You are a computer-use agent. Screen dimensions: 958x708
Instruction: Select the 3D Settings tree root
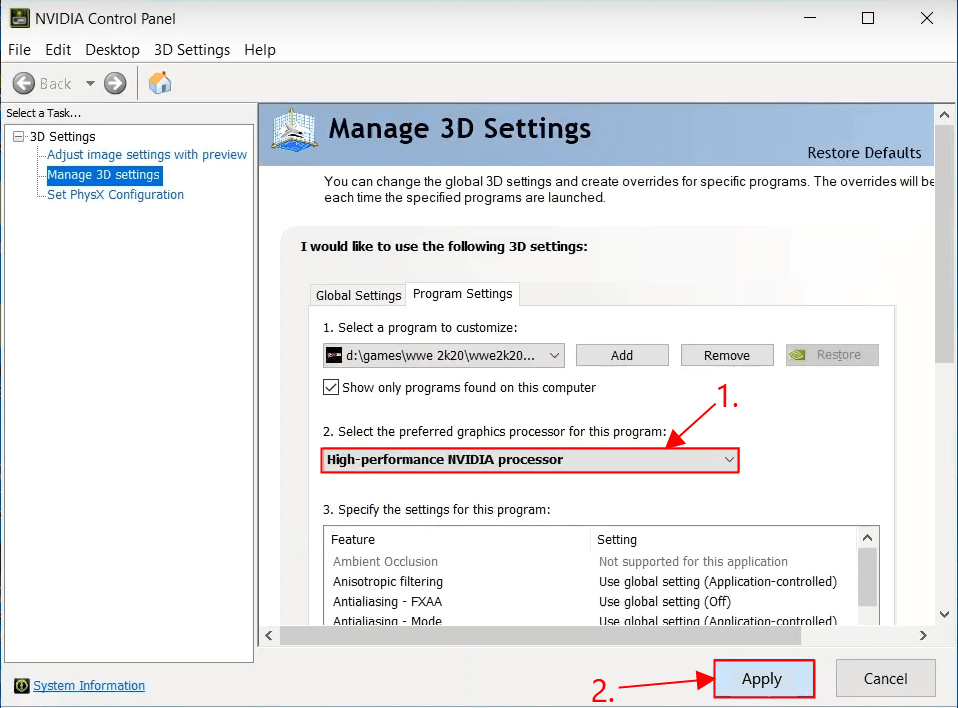63,136
